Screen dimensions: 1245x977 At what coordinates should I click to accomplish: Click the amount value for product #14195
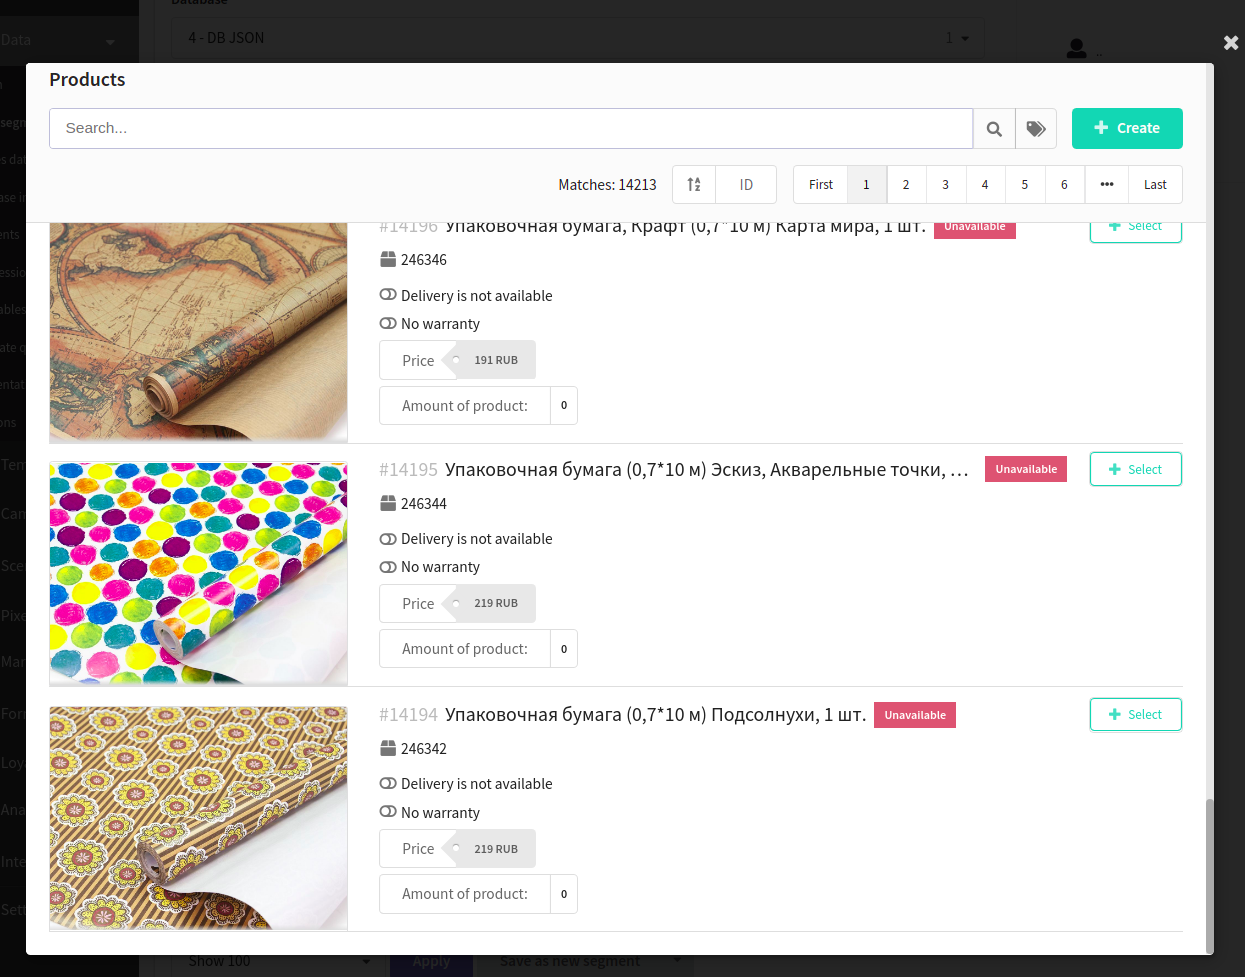coord(564,649)
